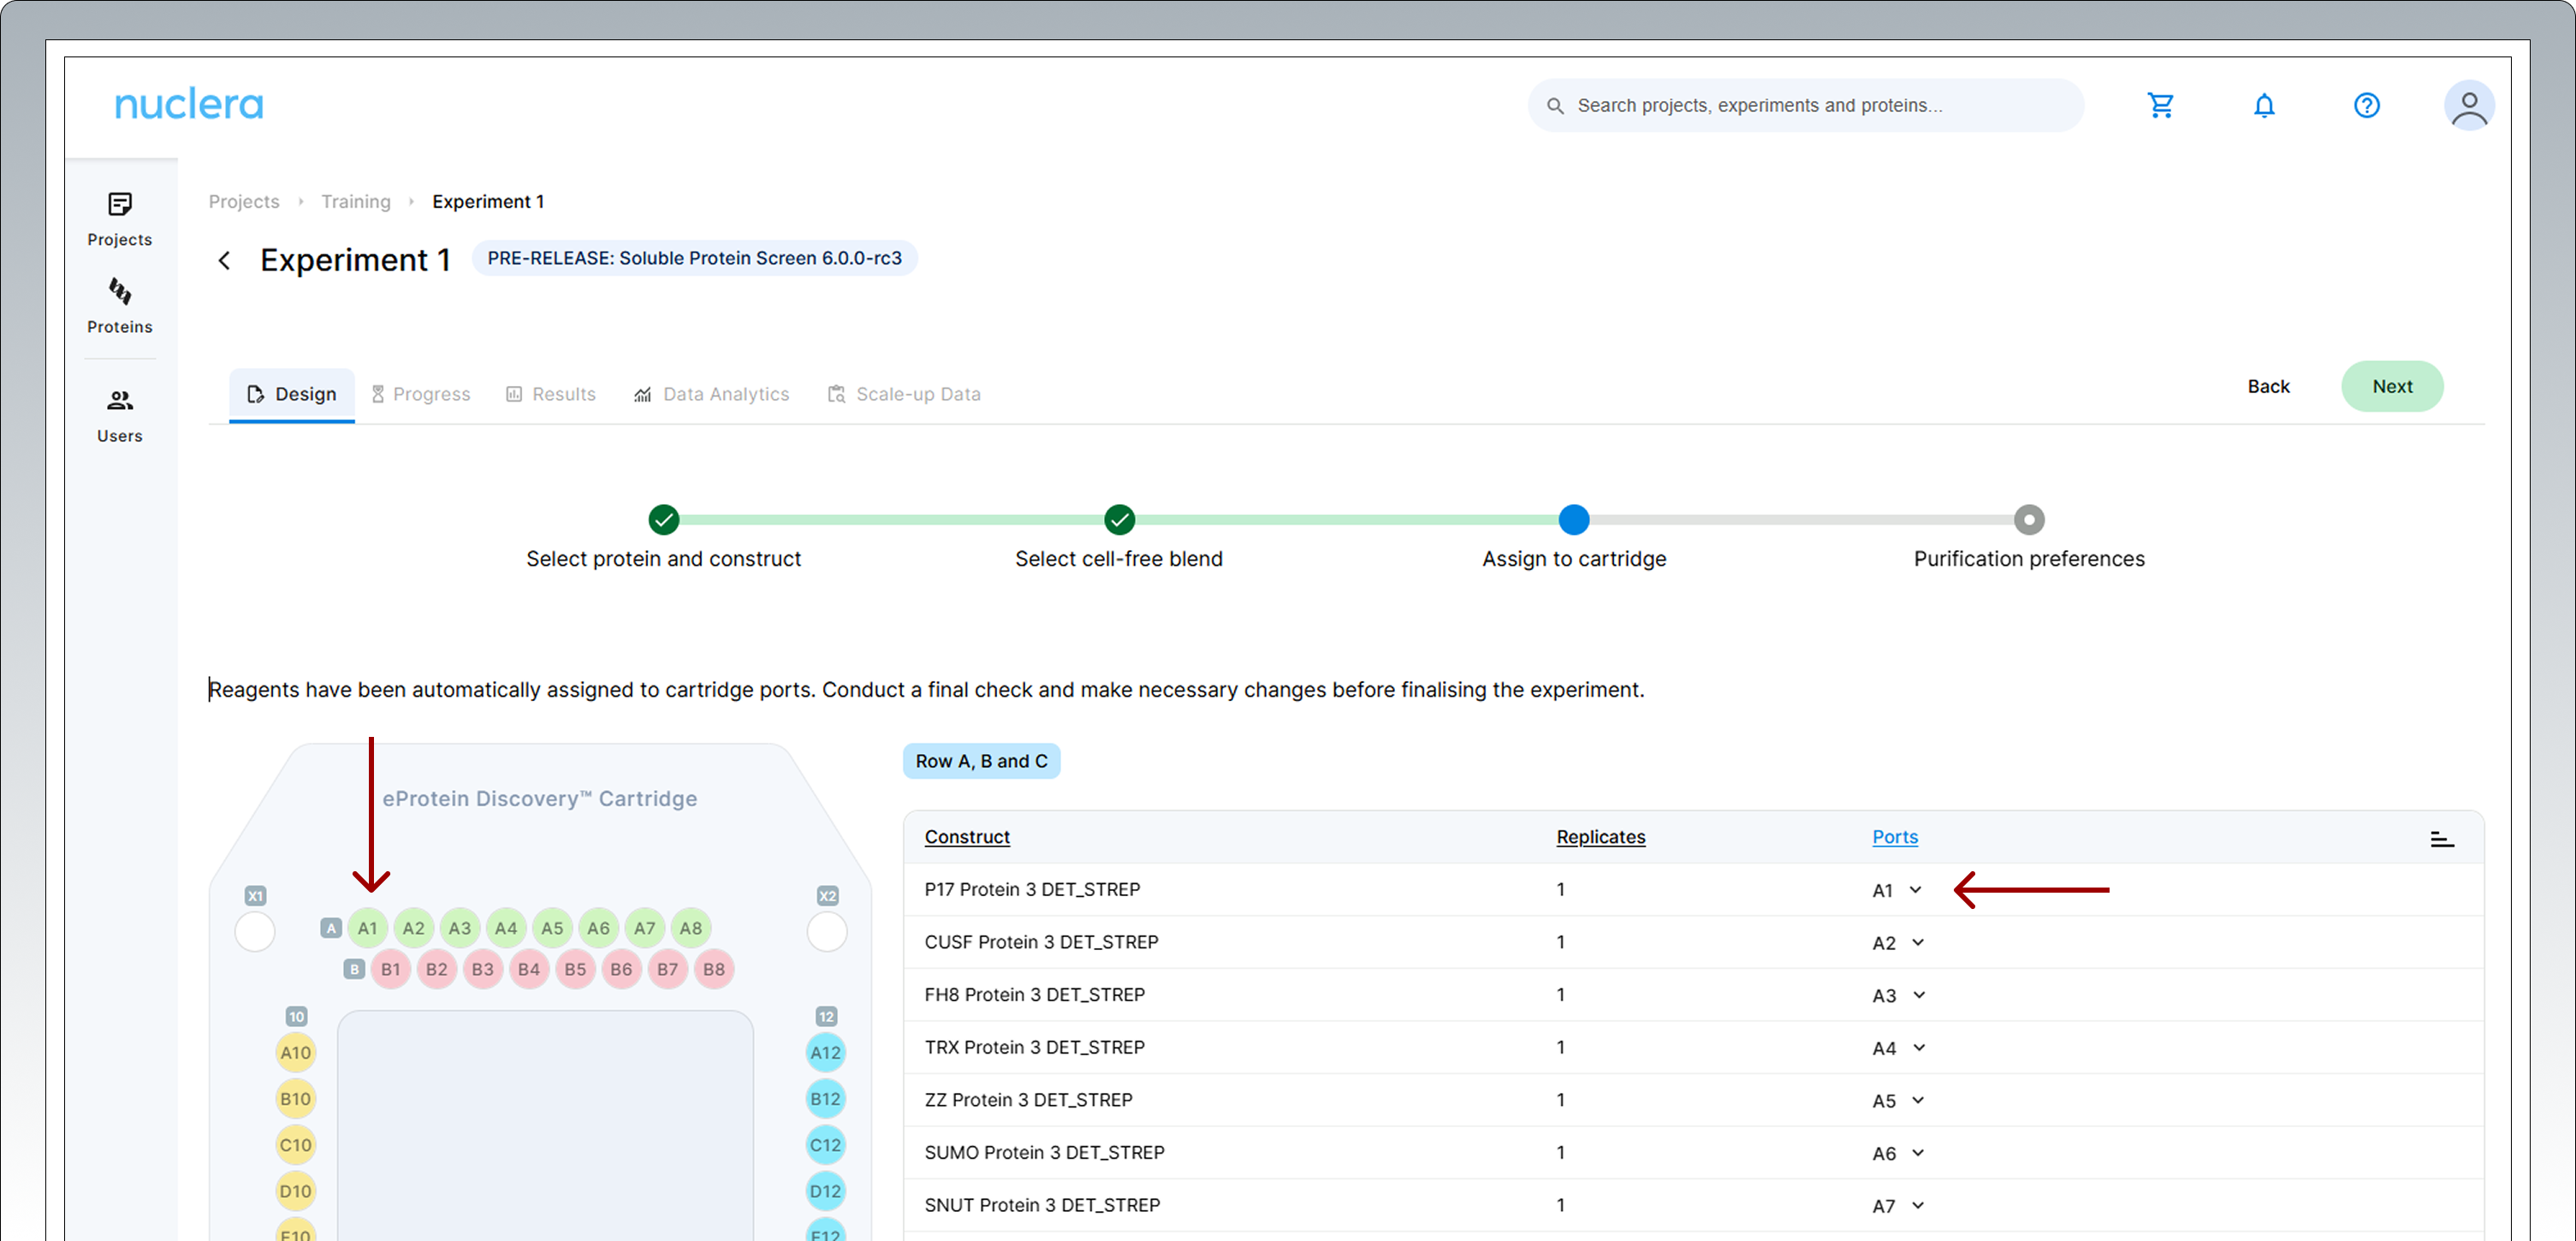Select cartridge port B10
This screenshot has width=2576, height=1241.
[x=295, y=1099]
